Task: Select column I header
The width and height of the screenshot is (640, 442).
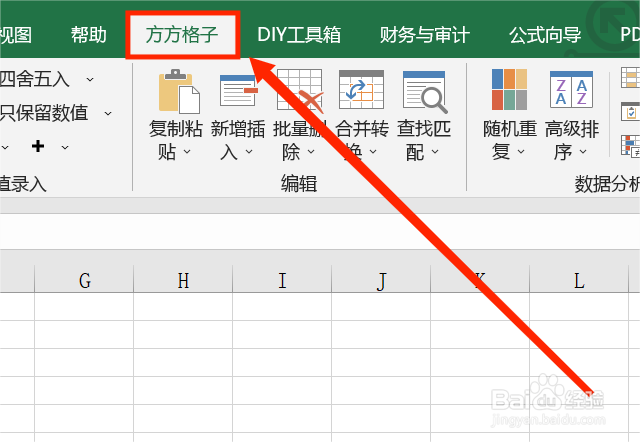Action: coord(282,280)
